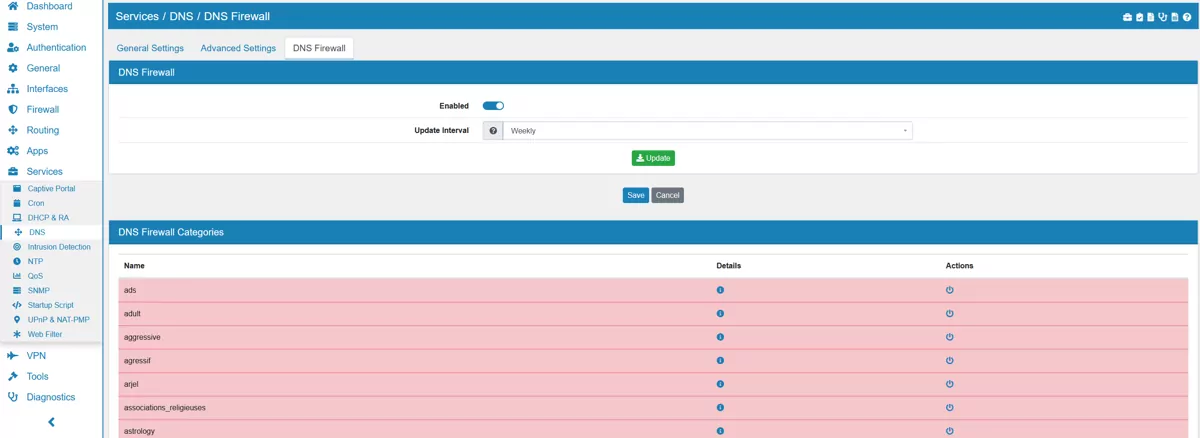The image size is (1200, 438).
Task: View details info icon for astrology category
Action: pyautogui.click(x=720, y=431)
